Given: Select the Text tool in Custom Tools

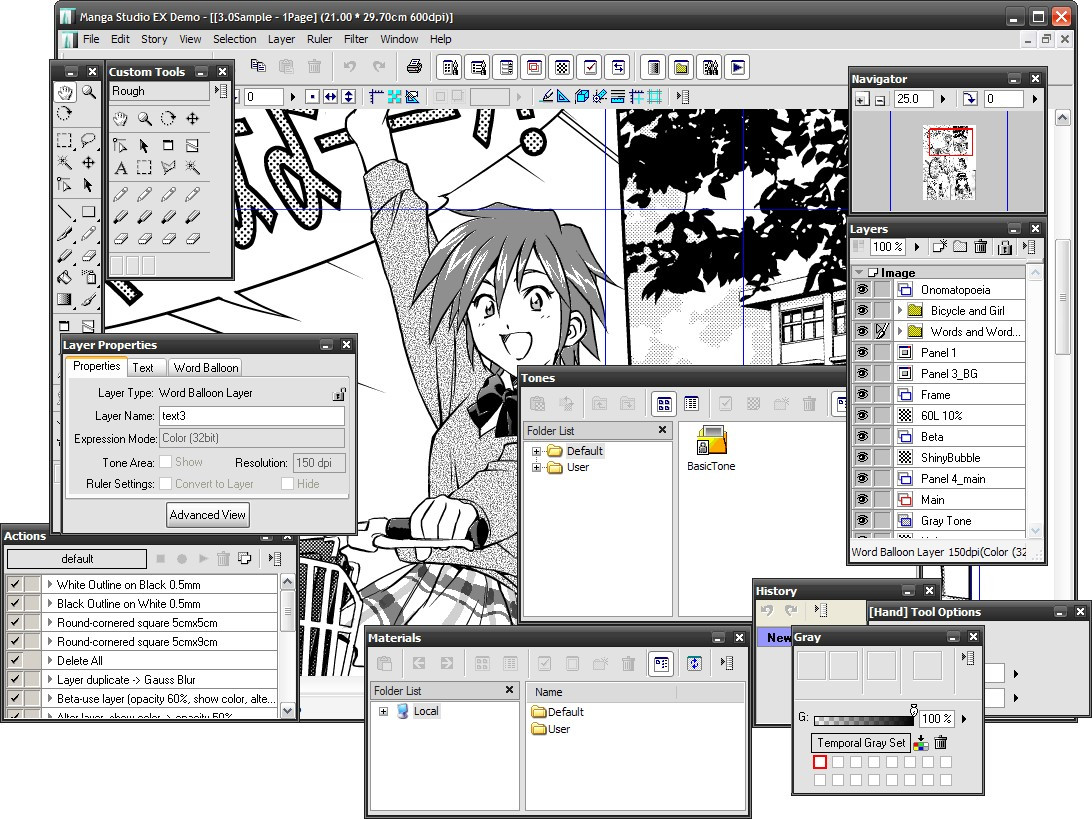Looking at the screenshot, I should [121, 168].
